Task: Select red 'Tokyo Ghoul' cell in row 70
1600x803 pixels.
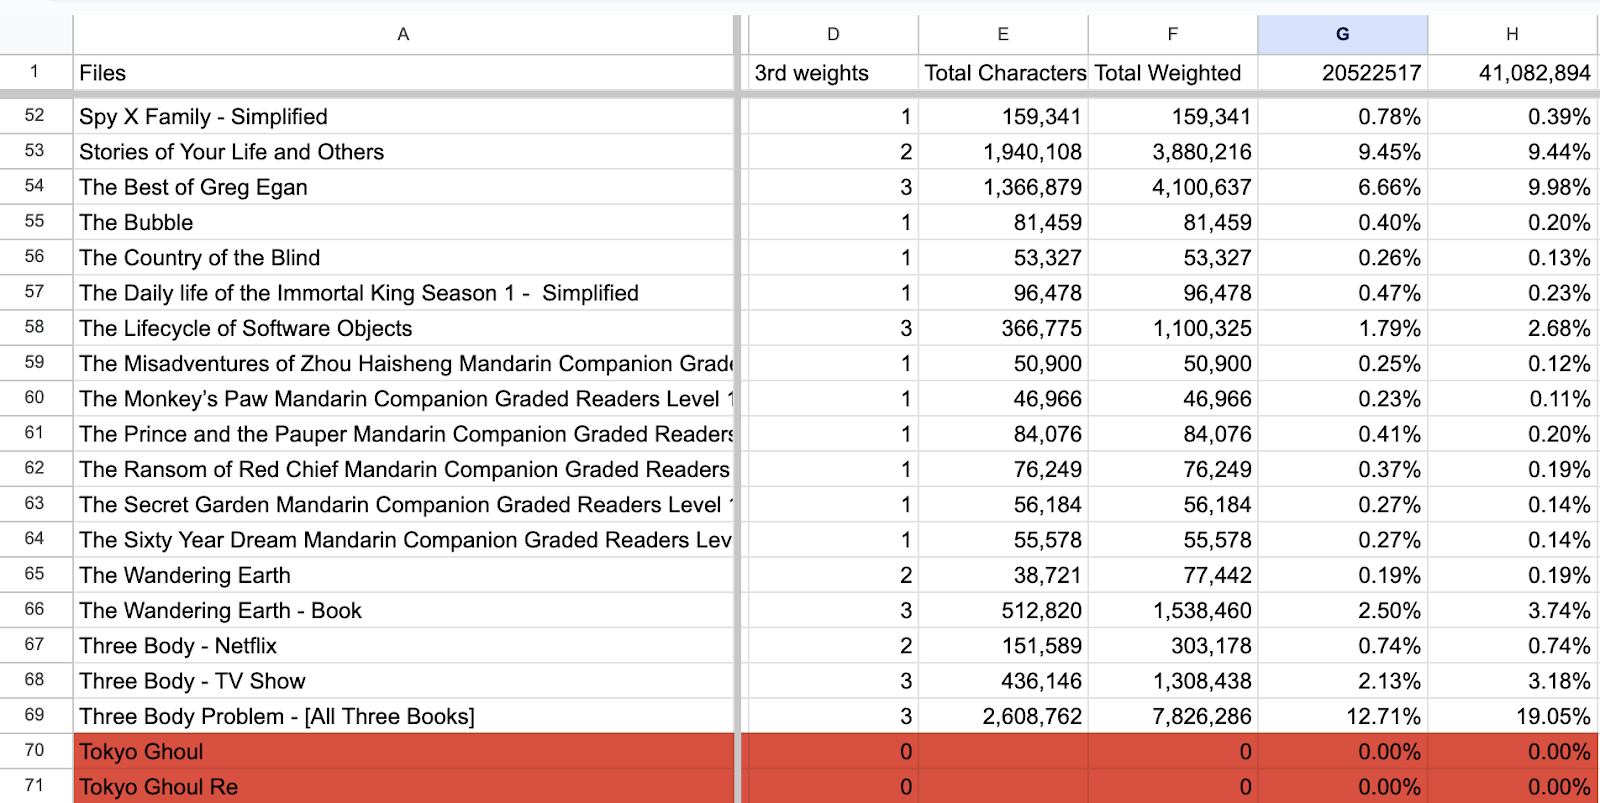Action: (x=403, y=751)
